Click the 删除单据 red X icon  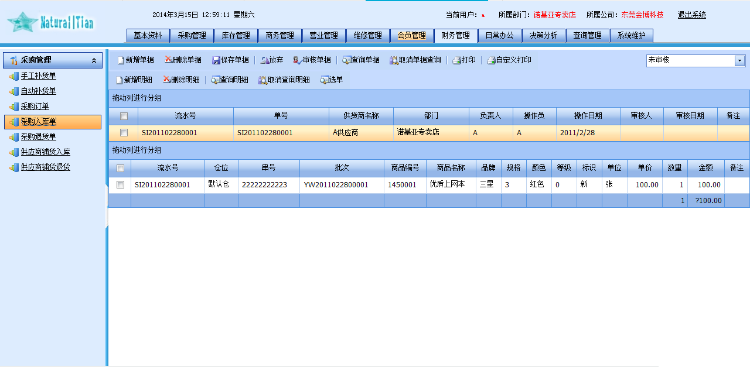click(168, 60)
